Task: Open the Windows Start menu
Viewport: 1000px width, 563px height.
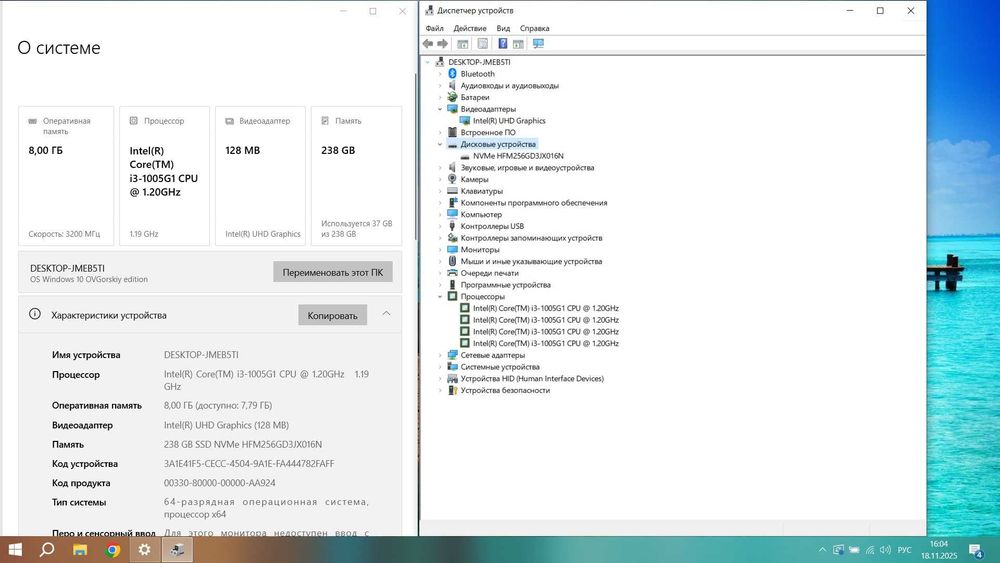Action: (15, 550)
